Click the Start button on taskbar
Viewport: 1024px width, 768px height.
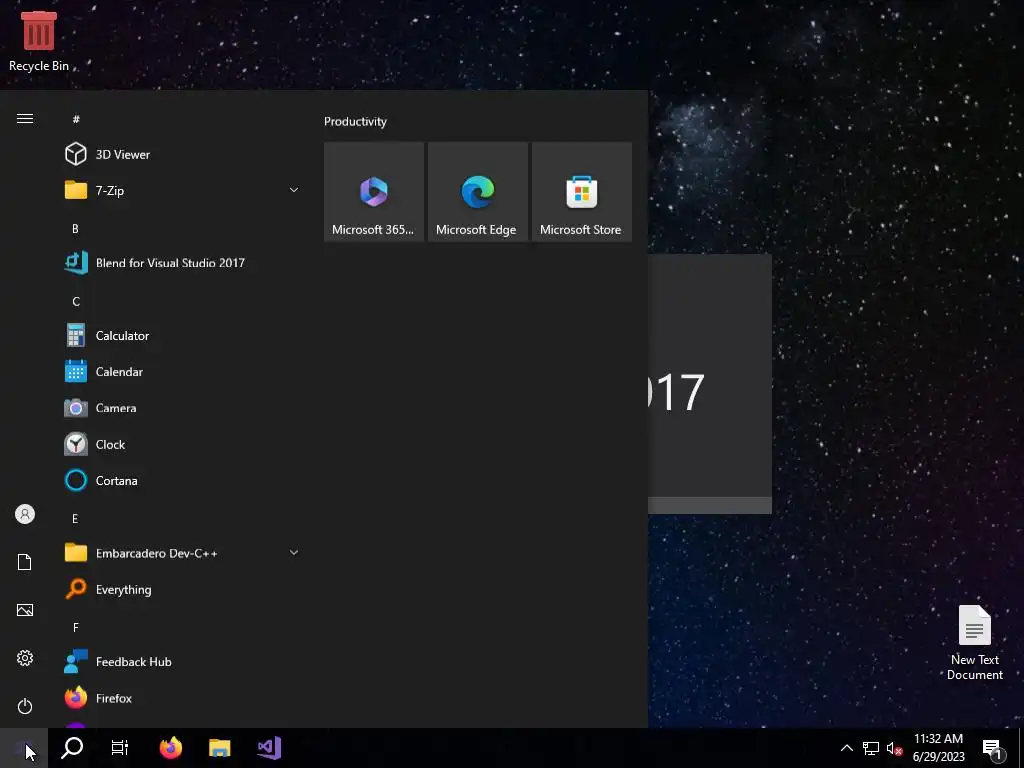point(24,748)
